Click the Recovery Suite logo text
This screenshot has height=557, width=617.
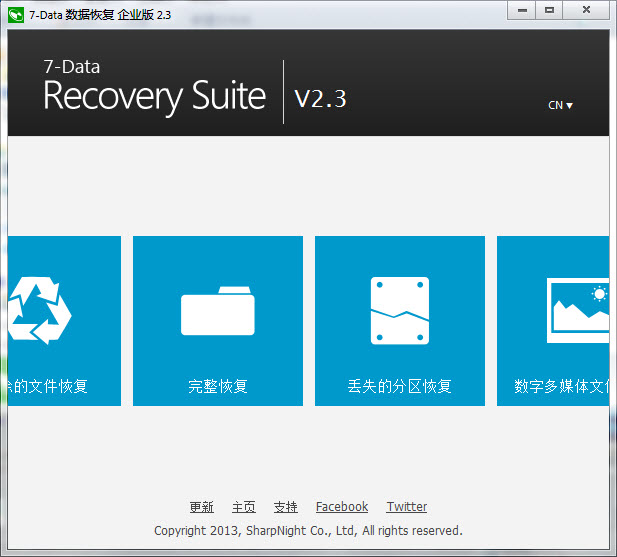click(x=154, y=96)
